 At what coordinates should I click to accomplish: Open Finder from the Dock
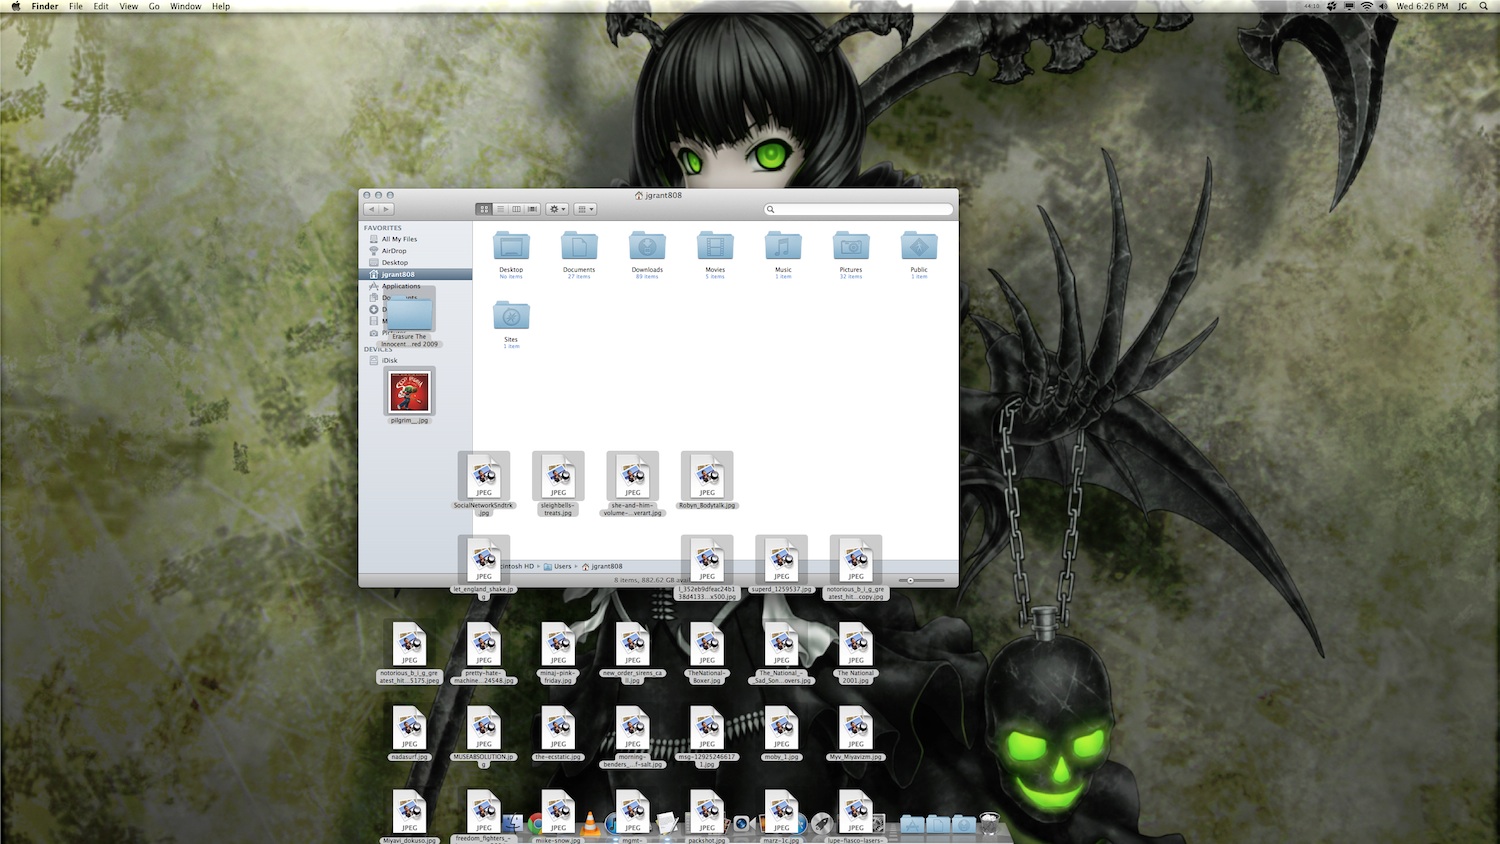(x=512, y=824)
